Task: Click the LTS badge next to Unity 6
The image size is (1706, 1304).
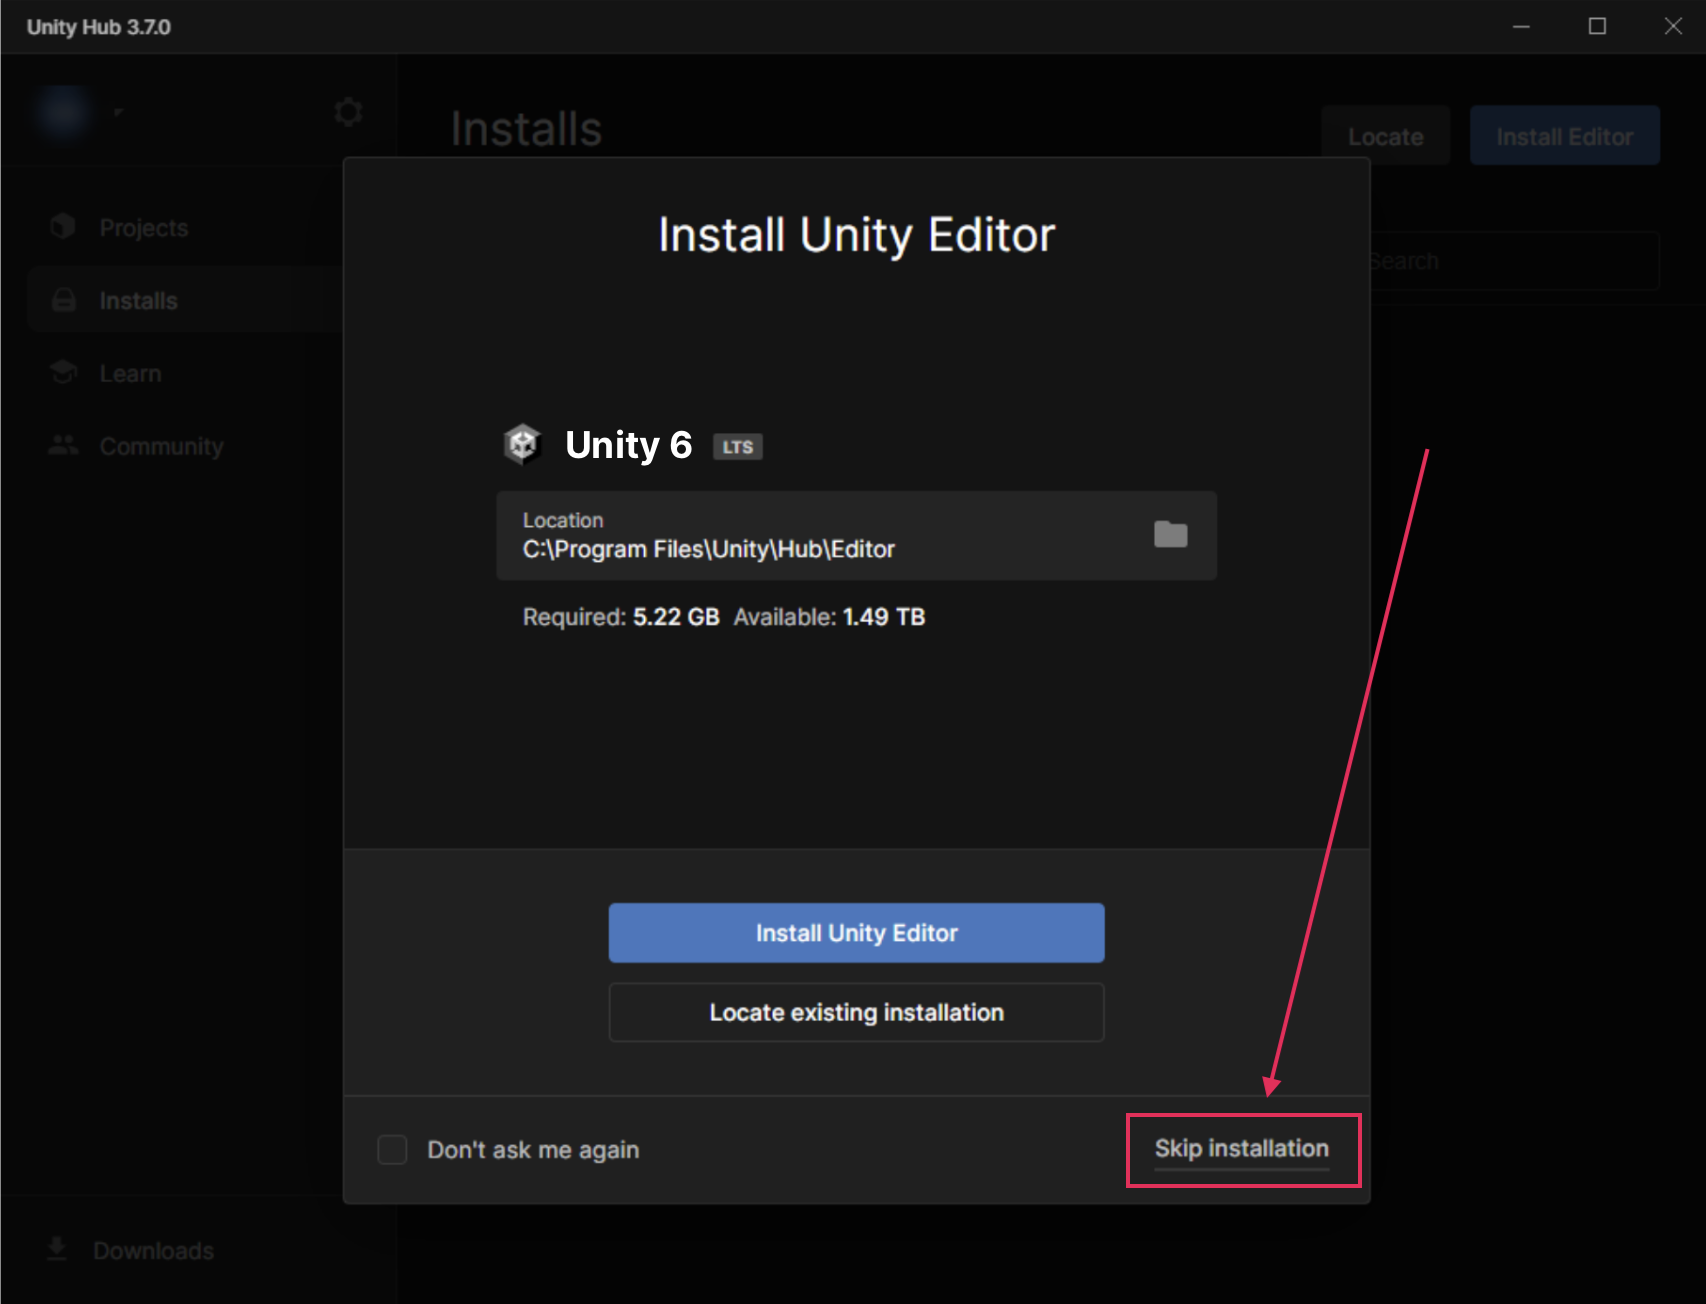Action: 738,446
